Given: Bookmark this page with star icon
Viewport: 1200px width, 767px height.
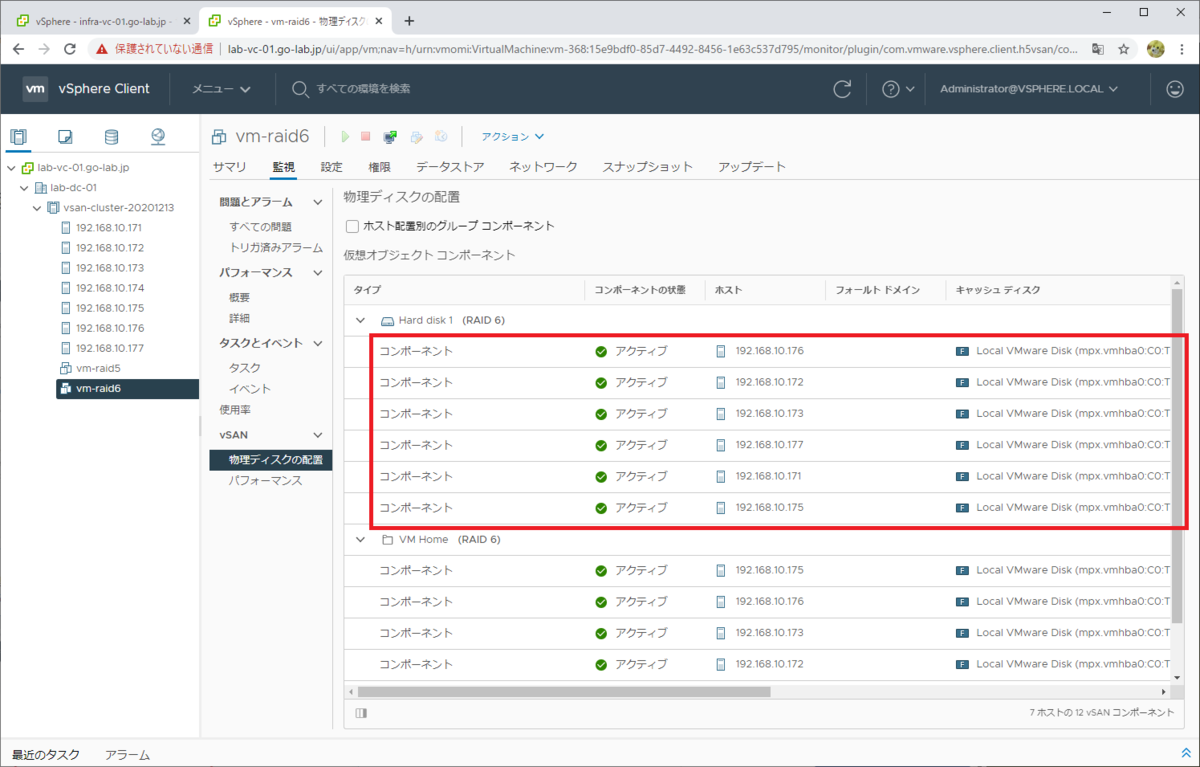Looking at the screenshot, I should (1124, 48).
